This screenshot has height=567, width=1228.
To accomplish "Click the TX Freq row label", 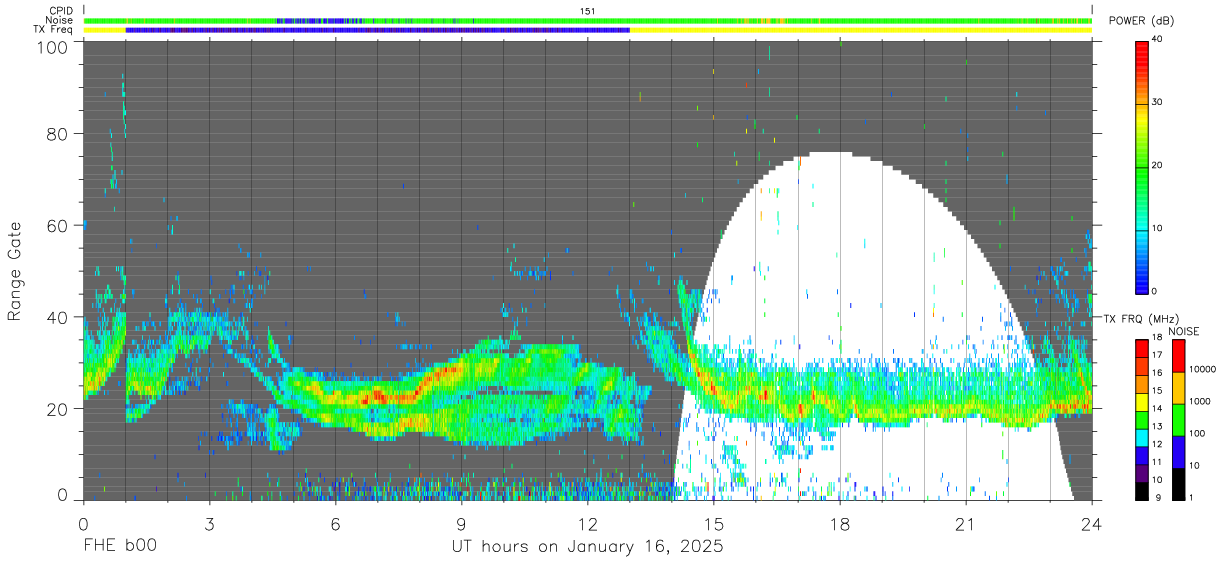I will tap(53, 29).
